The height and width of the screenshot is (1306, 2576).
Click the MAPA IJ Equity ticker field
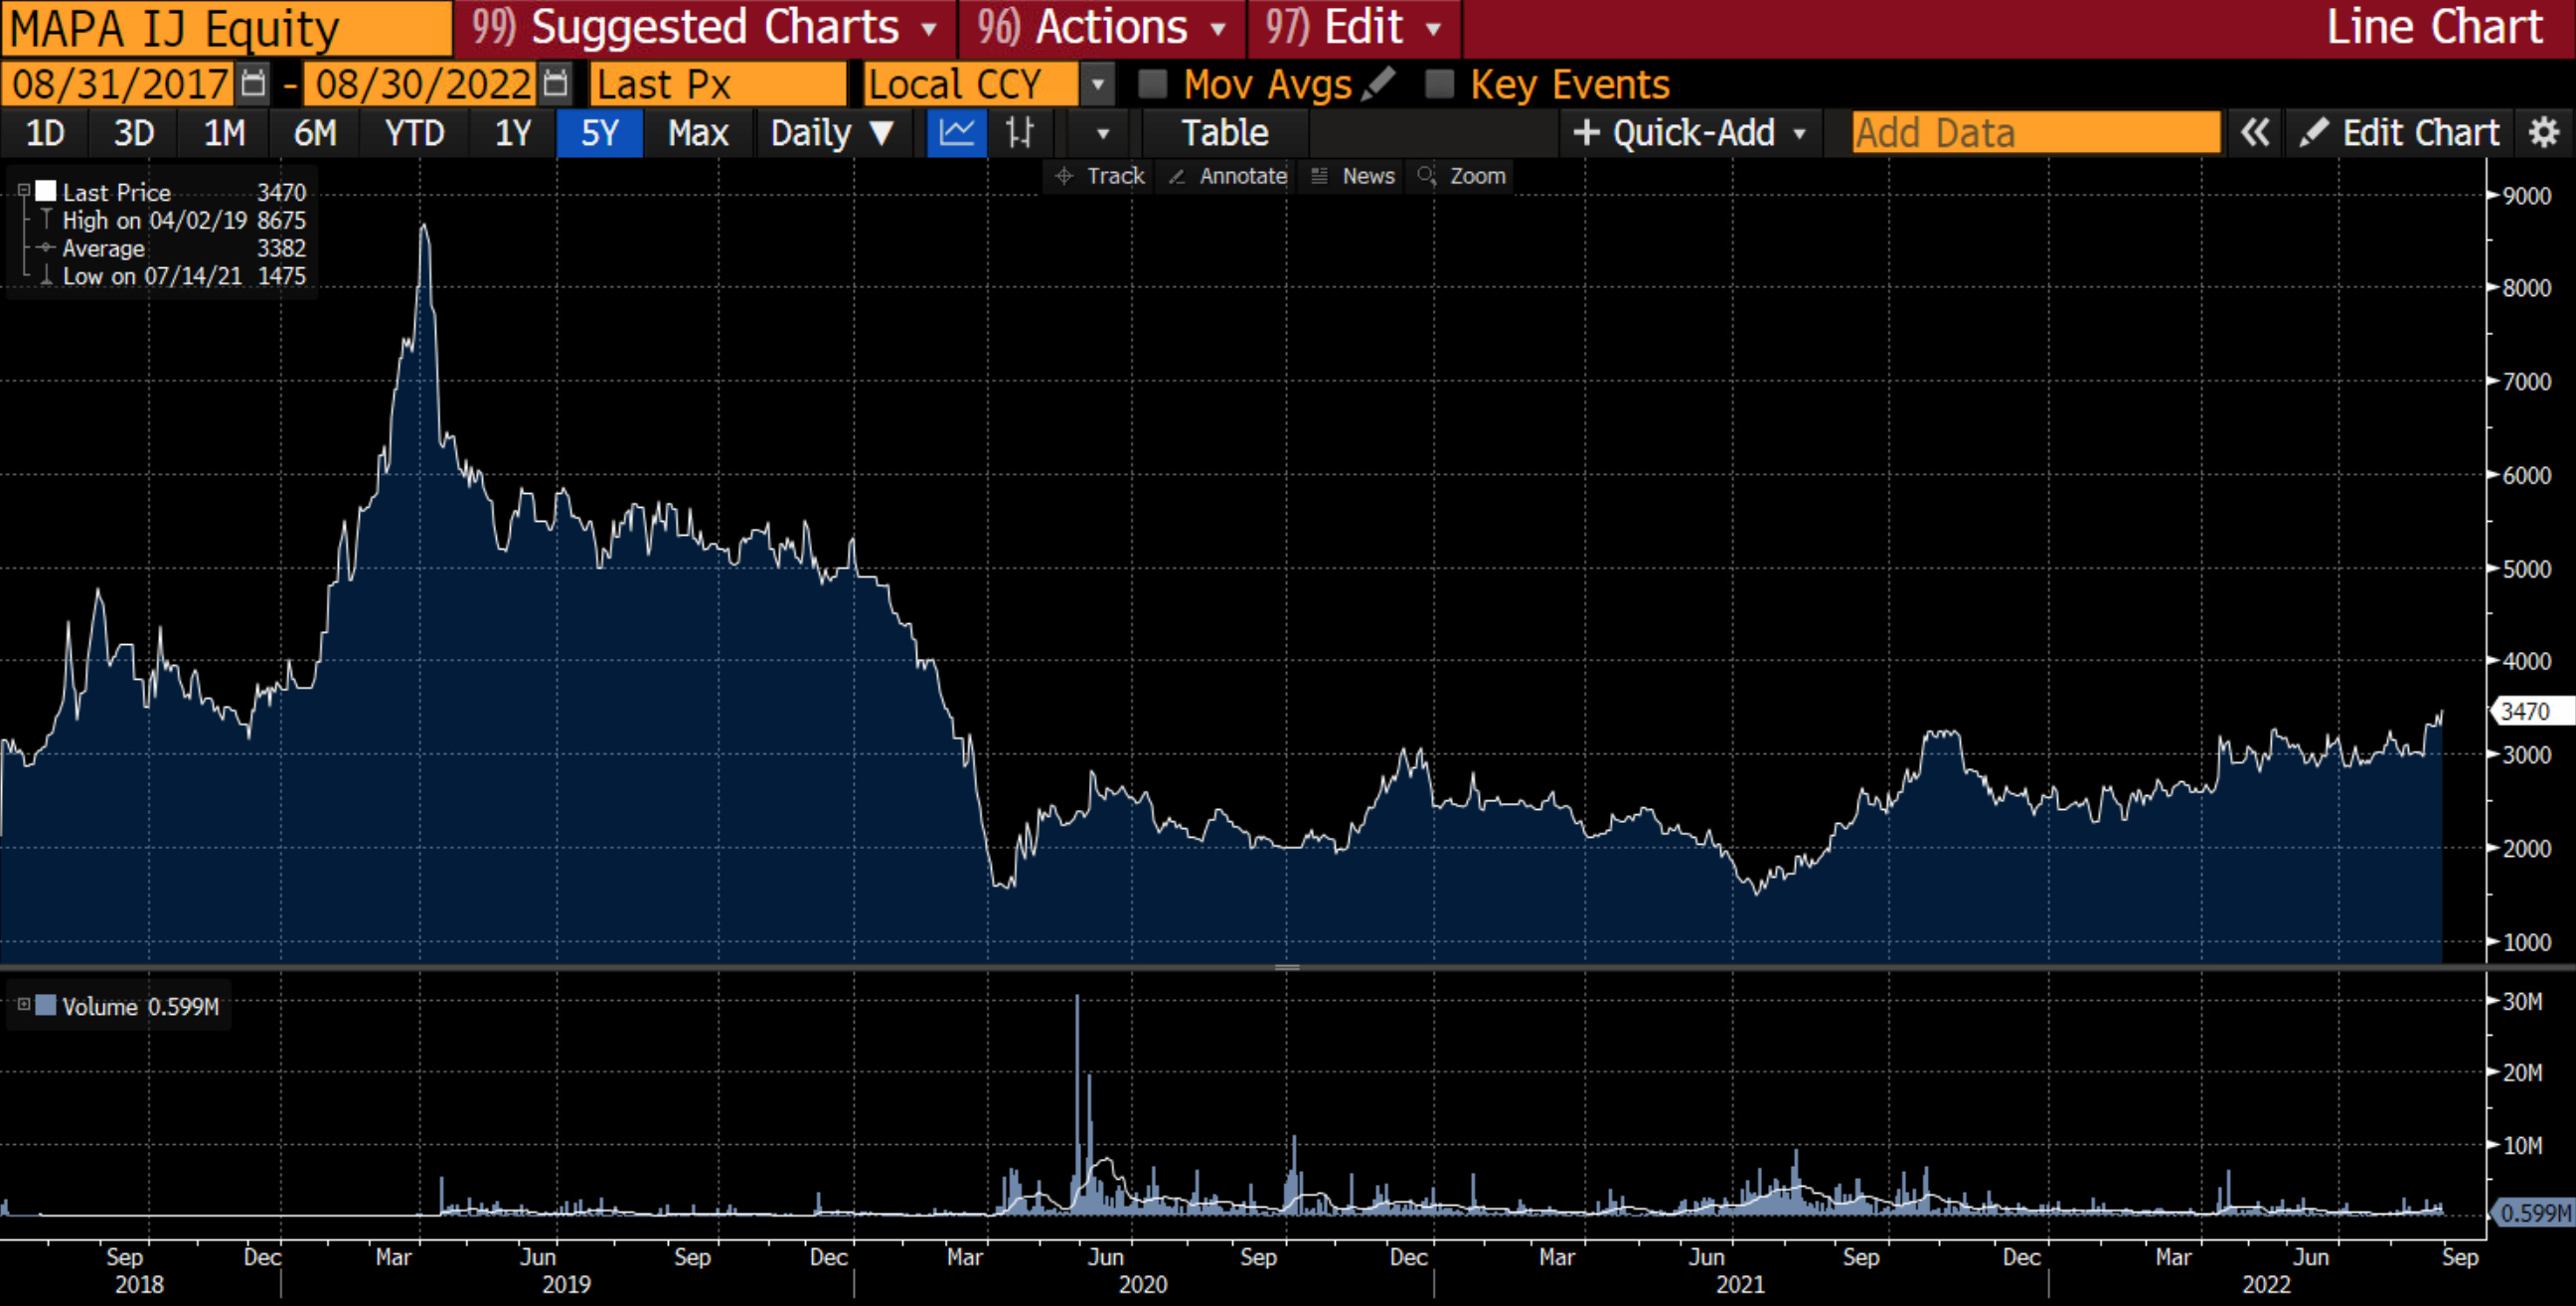[226, 28]
